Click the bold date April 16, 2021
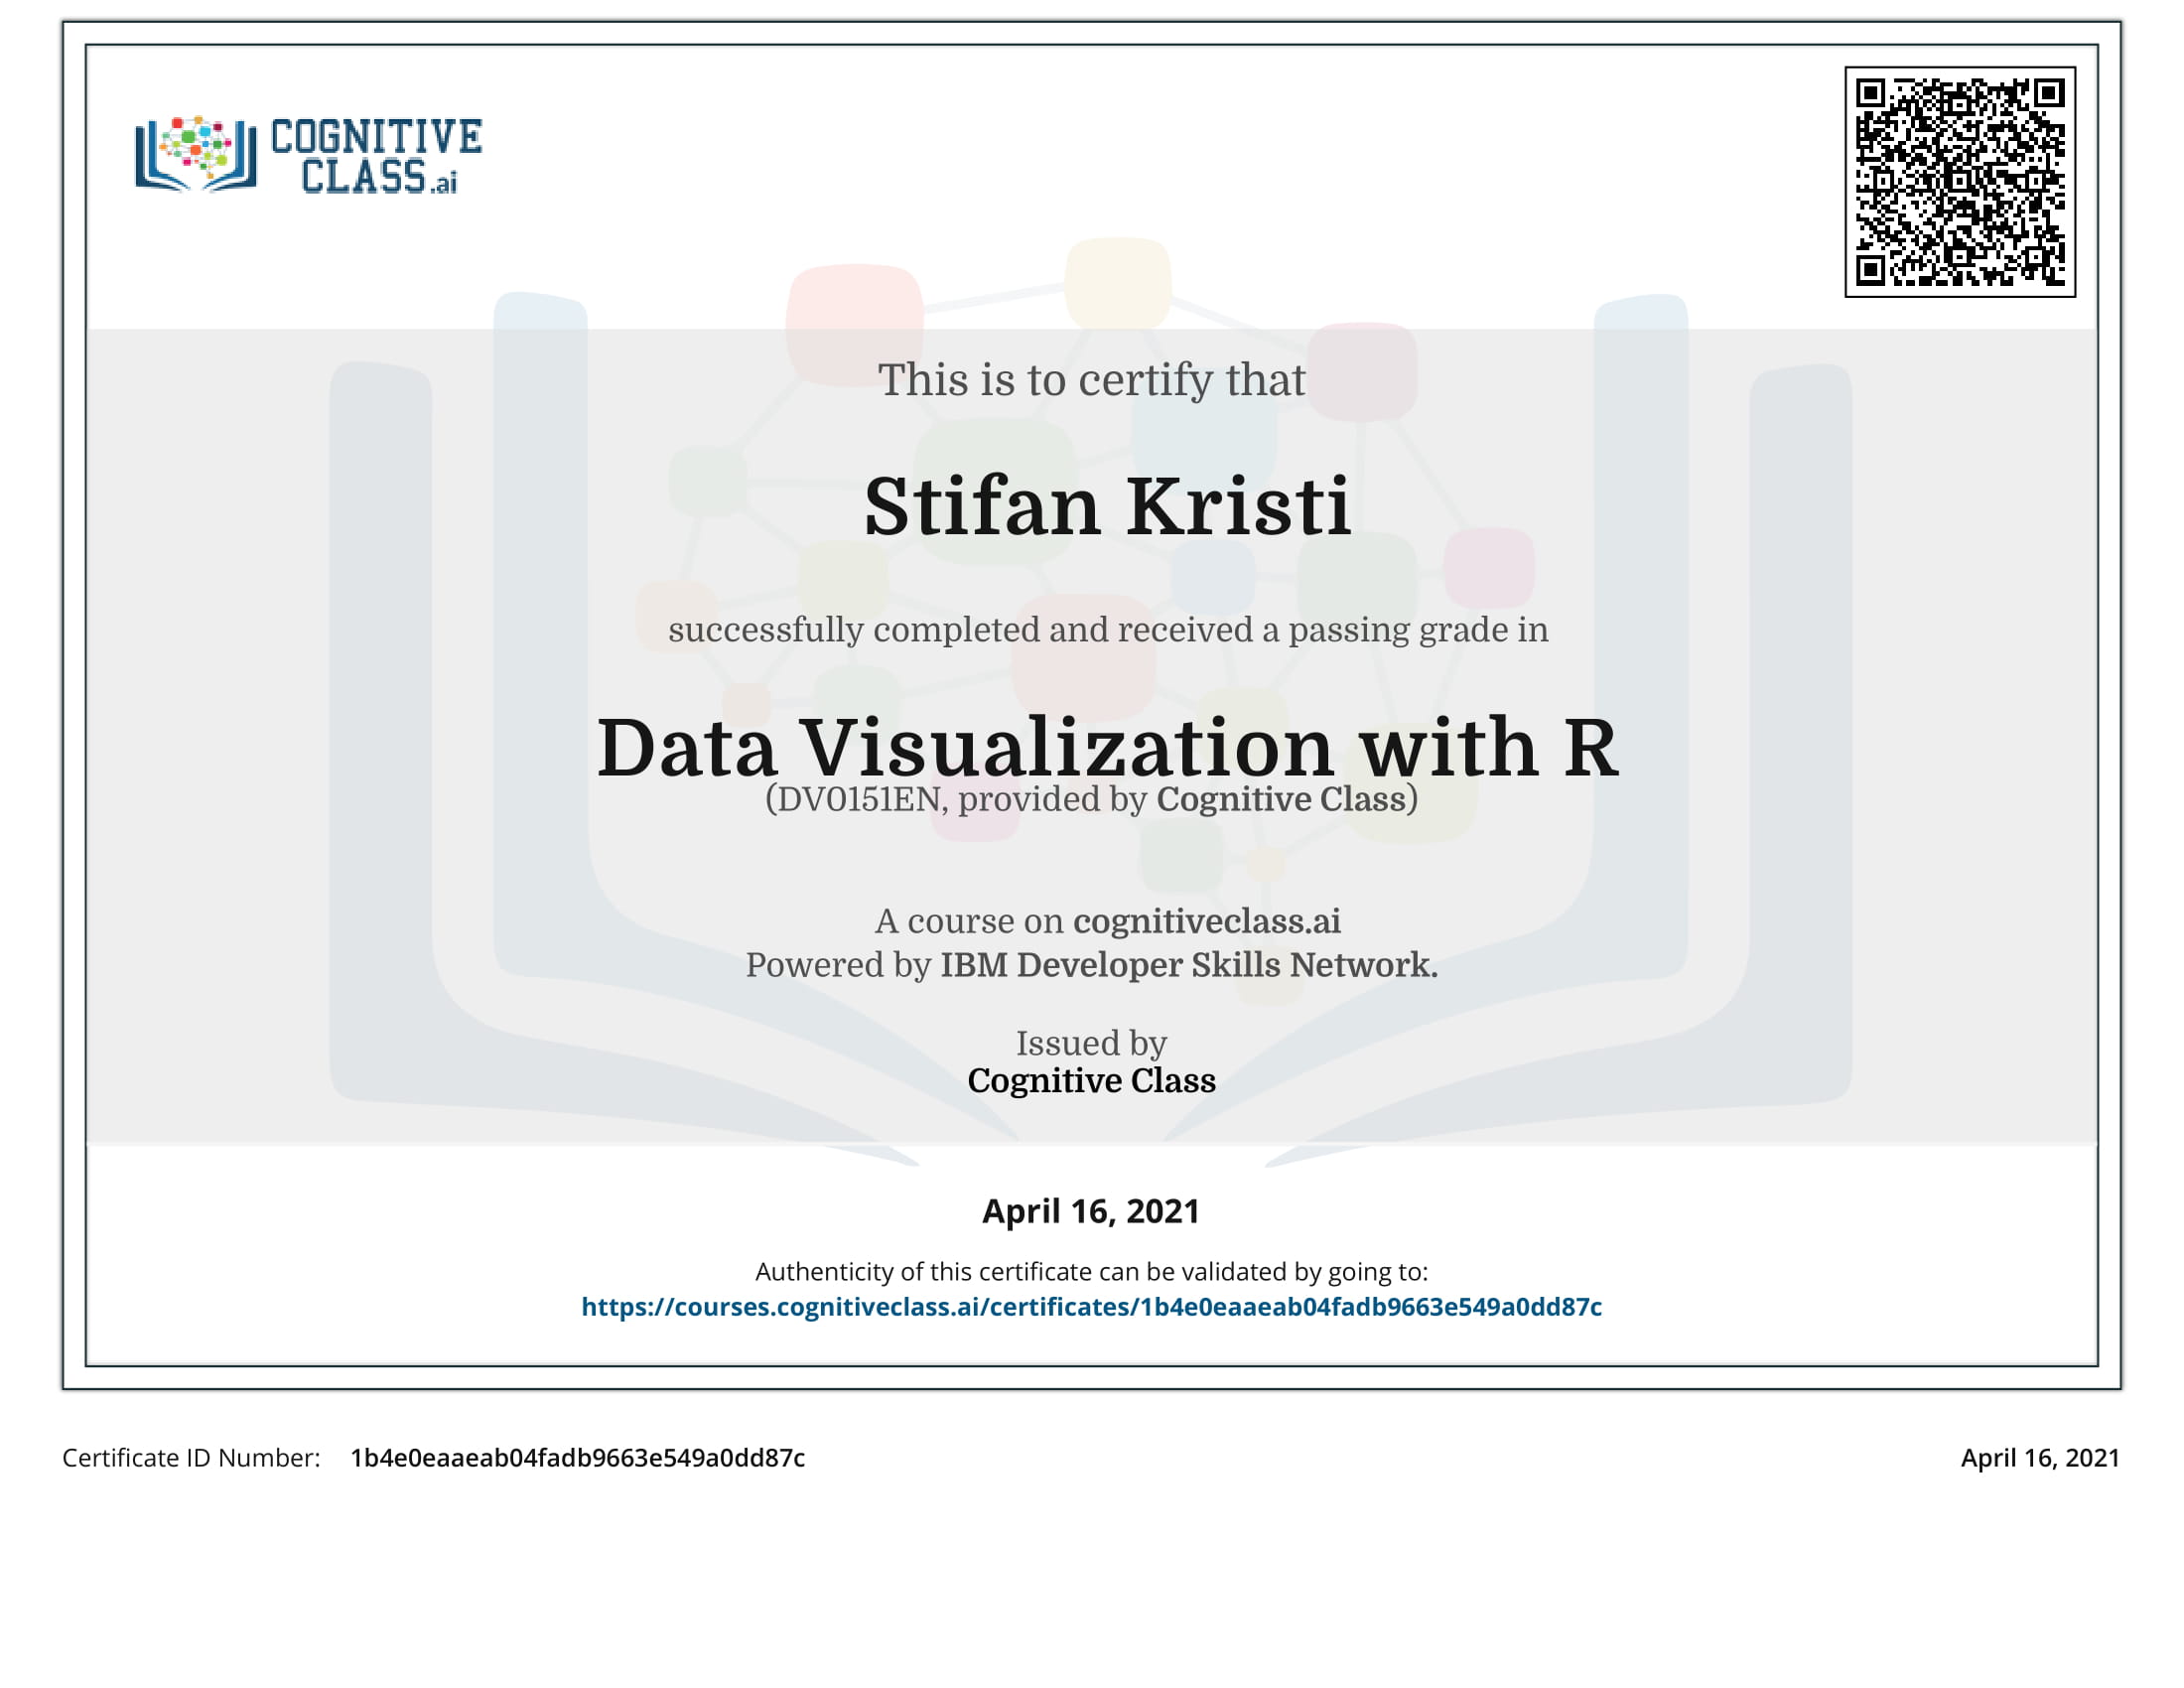Image resolution: width=2184 pixels, height=1688 pixels. click(x=1090, y=1211)
